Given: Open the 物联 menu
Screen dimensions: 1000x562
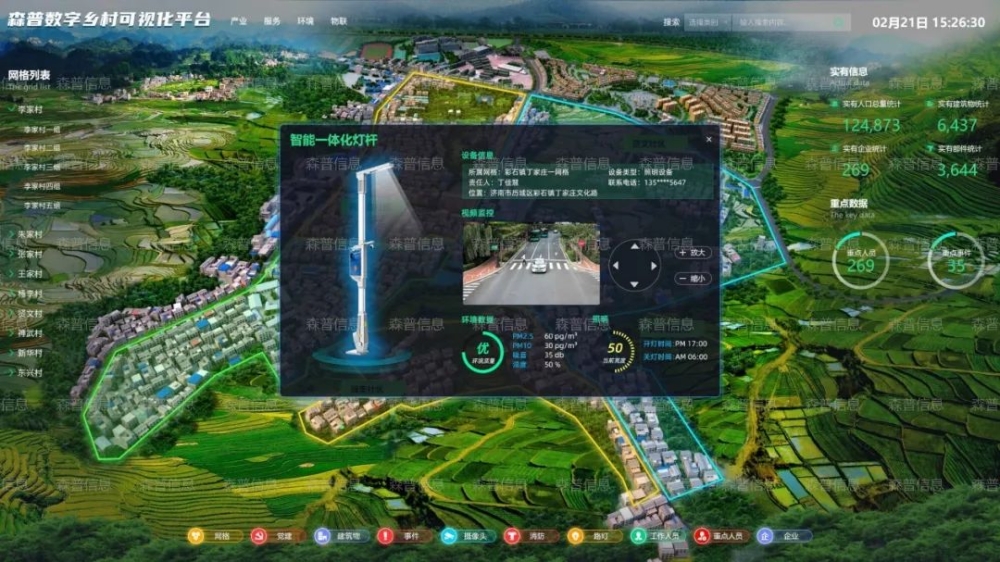Looking at the screenshot, I should pyautogui.click(x=339, y=21).
